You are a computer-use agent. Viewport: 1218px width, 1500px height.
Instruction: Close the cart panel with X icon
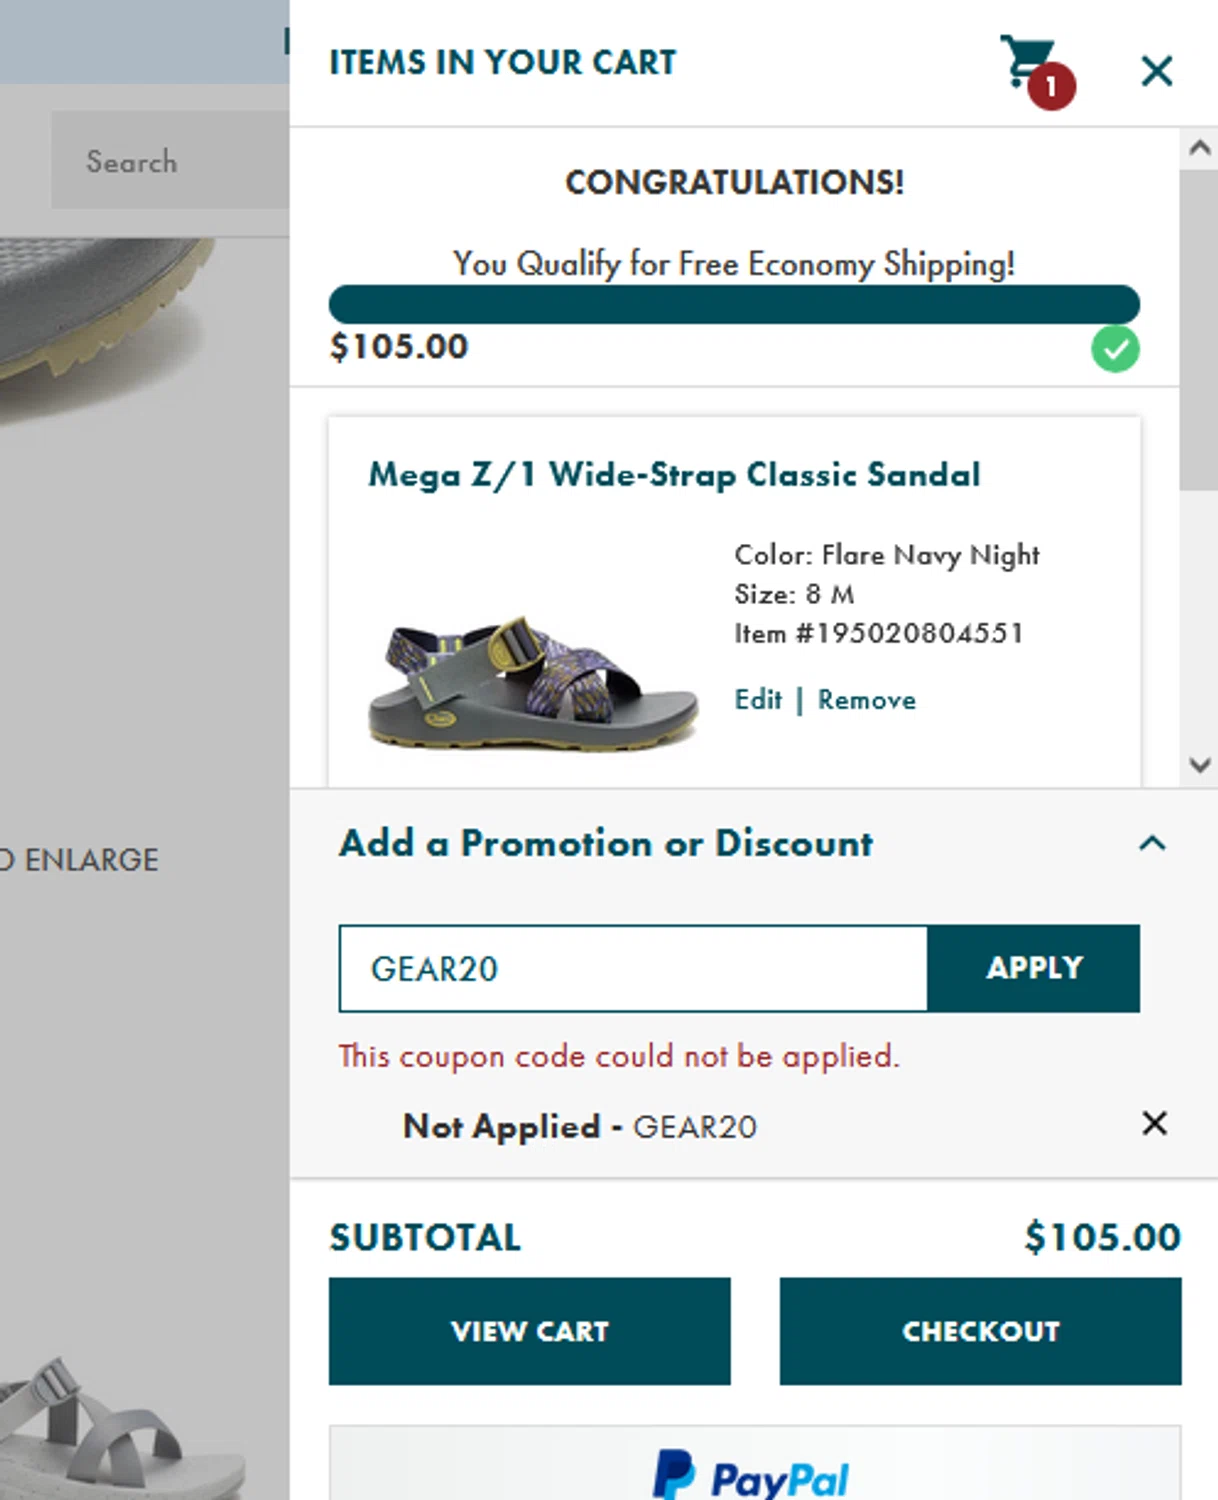1156,71
